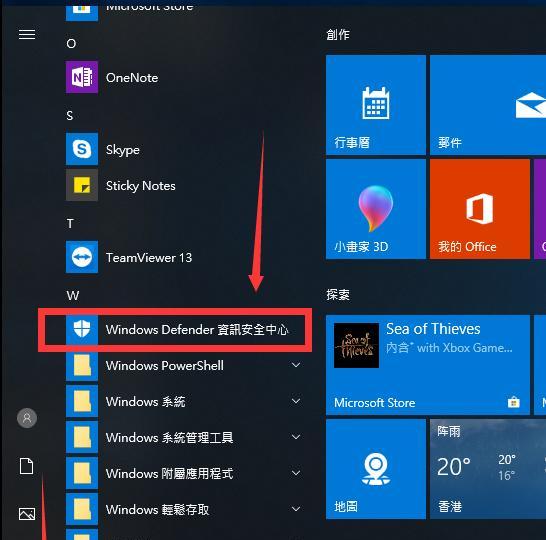Open the 香港 weather tile

coord(488,469)
